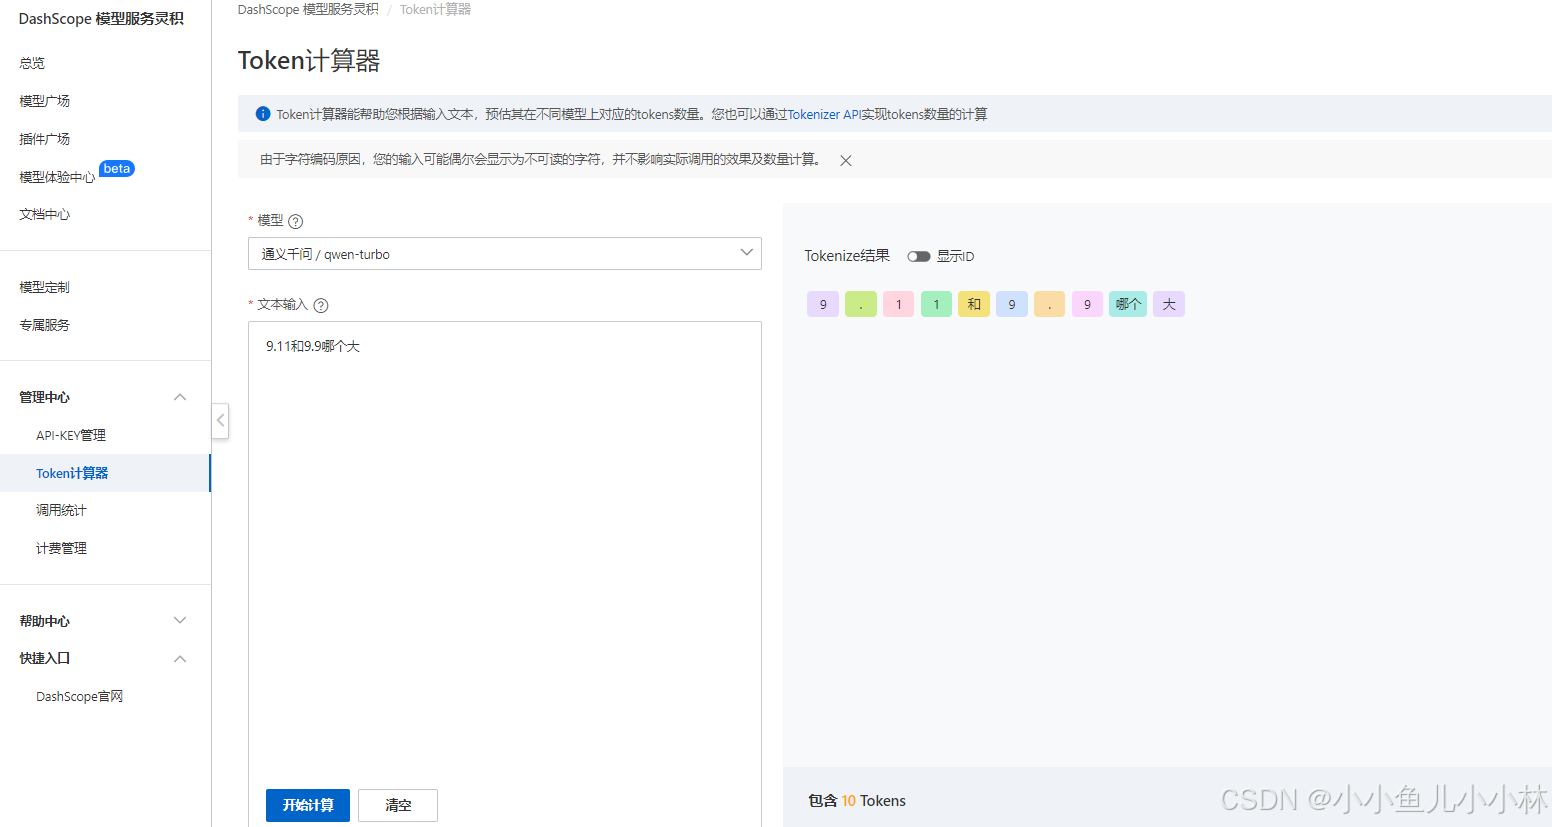
Task: Click the purple first '9' token chip
Action: pyautogui.click(x=823, y=304)
